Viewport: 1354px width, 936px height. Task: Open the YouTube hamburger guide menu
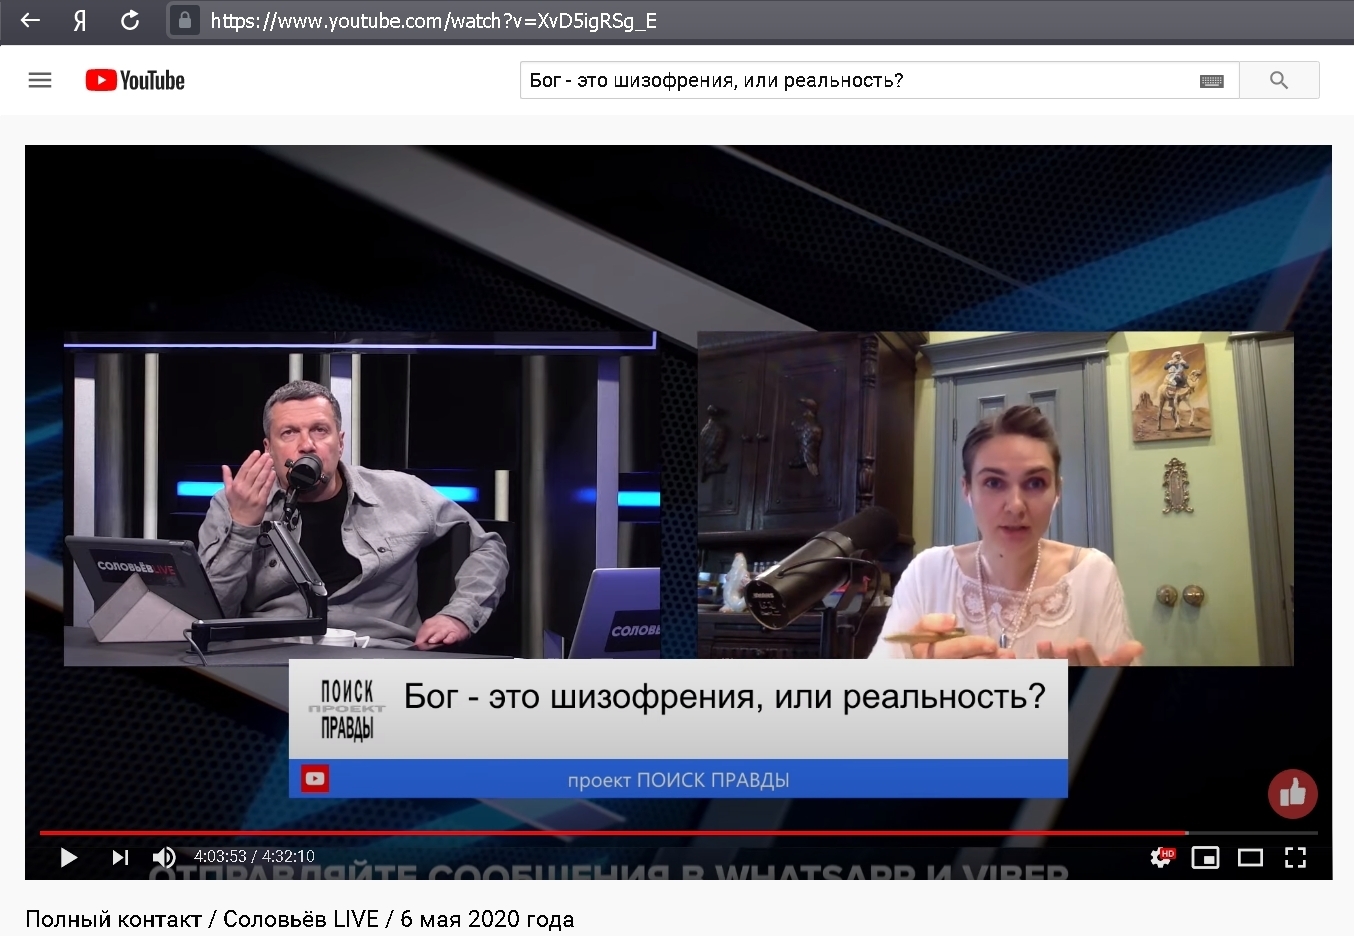tap(40, 80)
